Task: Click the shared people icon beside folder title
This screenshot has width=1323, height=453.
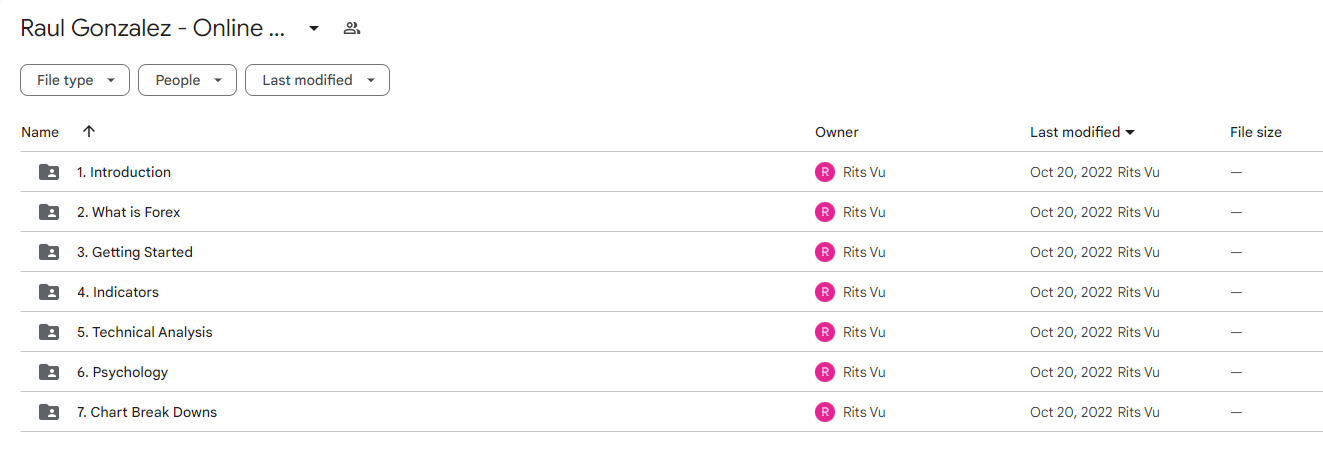Action: click(x=351, y=28)
